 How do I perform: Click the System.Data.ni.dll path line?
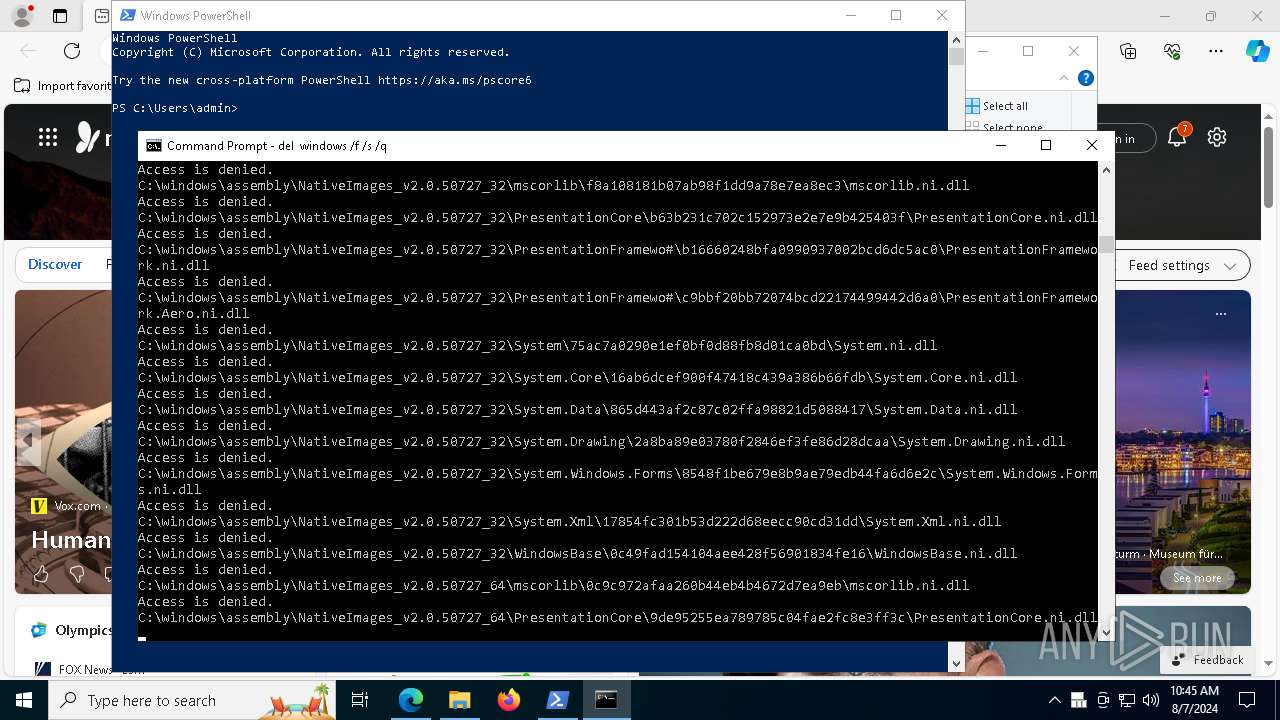pyautogui.click(x=577, y=409)
